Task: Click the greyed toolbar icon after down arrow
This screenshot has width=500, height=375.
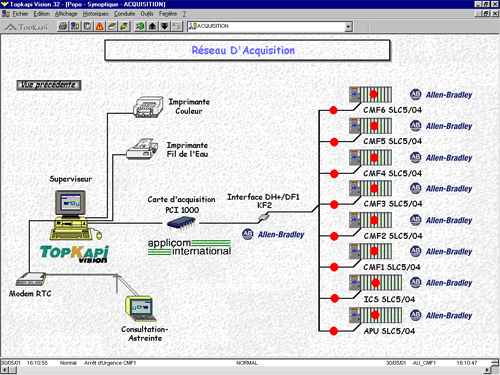Action: (x=177, y=26)
